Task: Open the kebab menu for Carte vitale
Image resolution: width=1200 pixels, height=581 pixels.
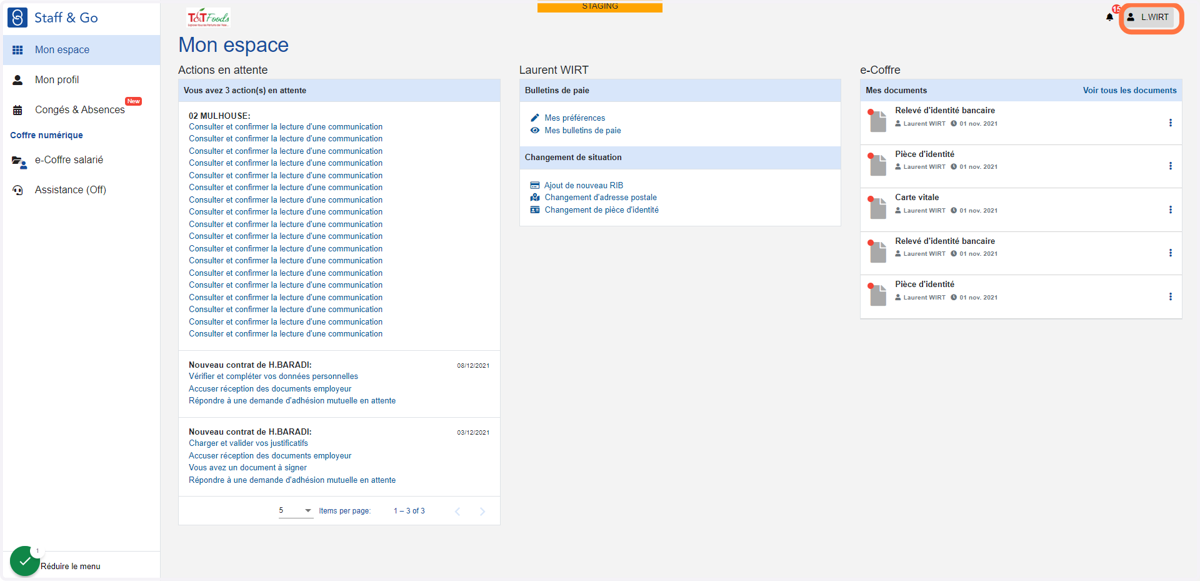Action: pyautogui.click(x=1170, y=210)
